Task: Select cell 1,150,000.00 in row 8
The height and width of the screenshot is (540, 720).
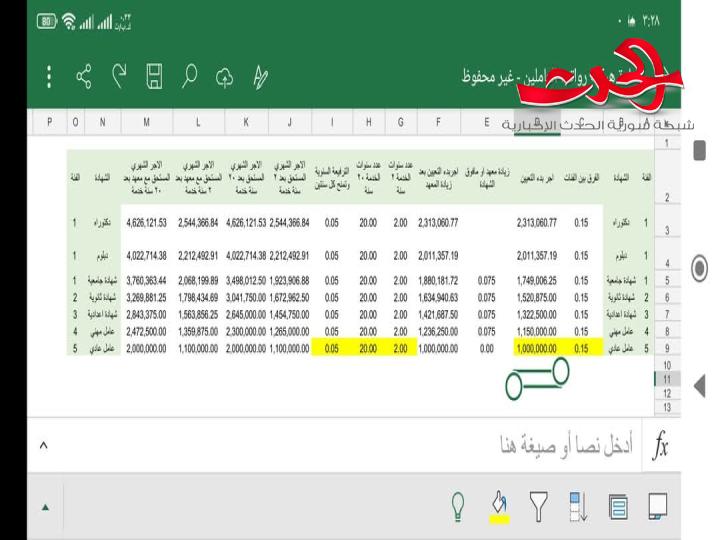Action: coord(537,332)
